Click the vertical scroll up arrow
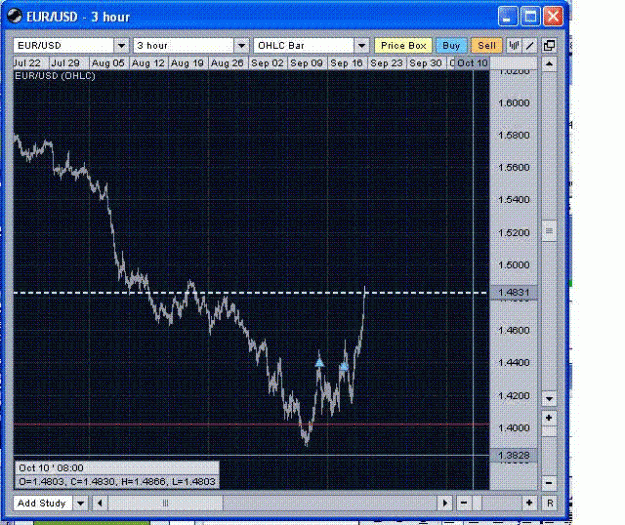This screenshot has height=525, width=625. pos(549,64)
